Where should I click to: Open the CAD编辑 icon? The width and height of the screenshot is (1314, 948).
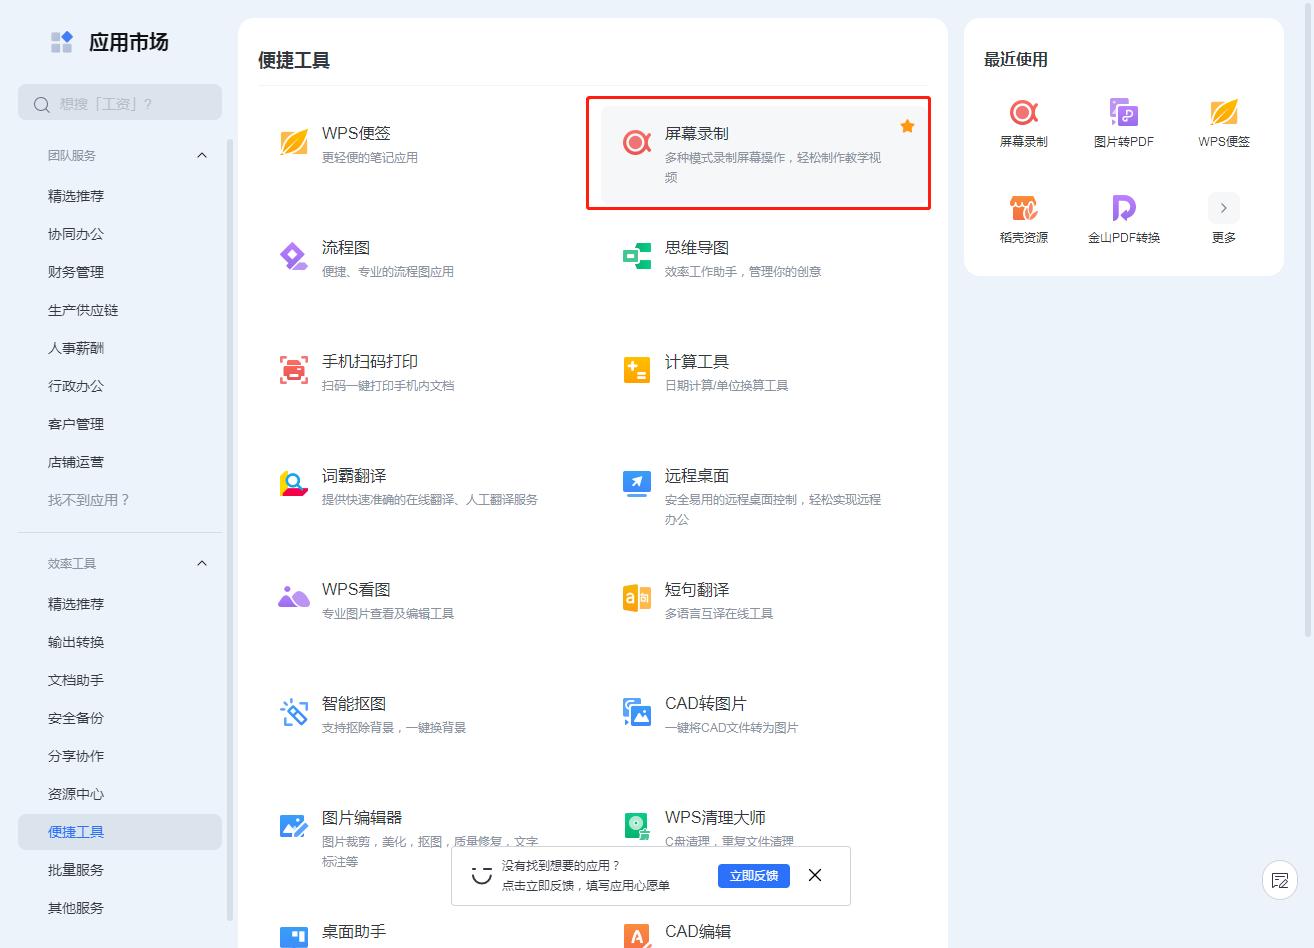pyautogui.click(x=637, y=937)
